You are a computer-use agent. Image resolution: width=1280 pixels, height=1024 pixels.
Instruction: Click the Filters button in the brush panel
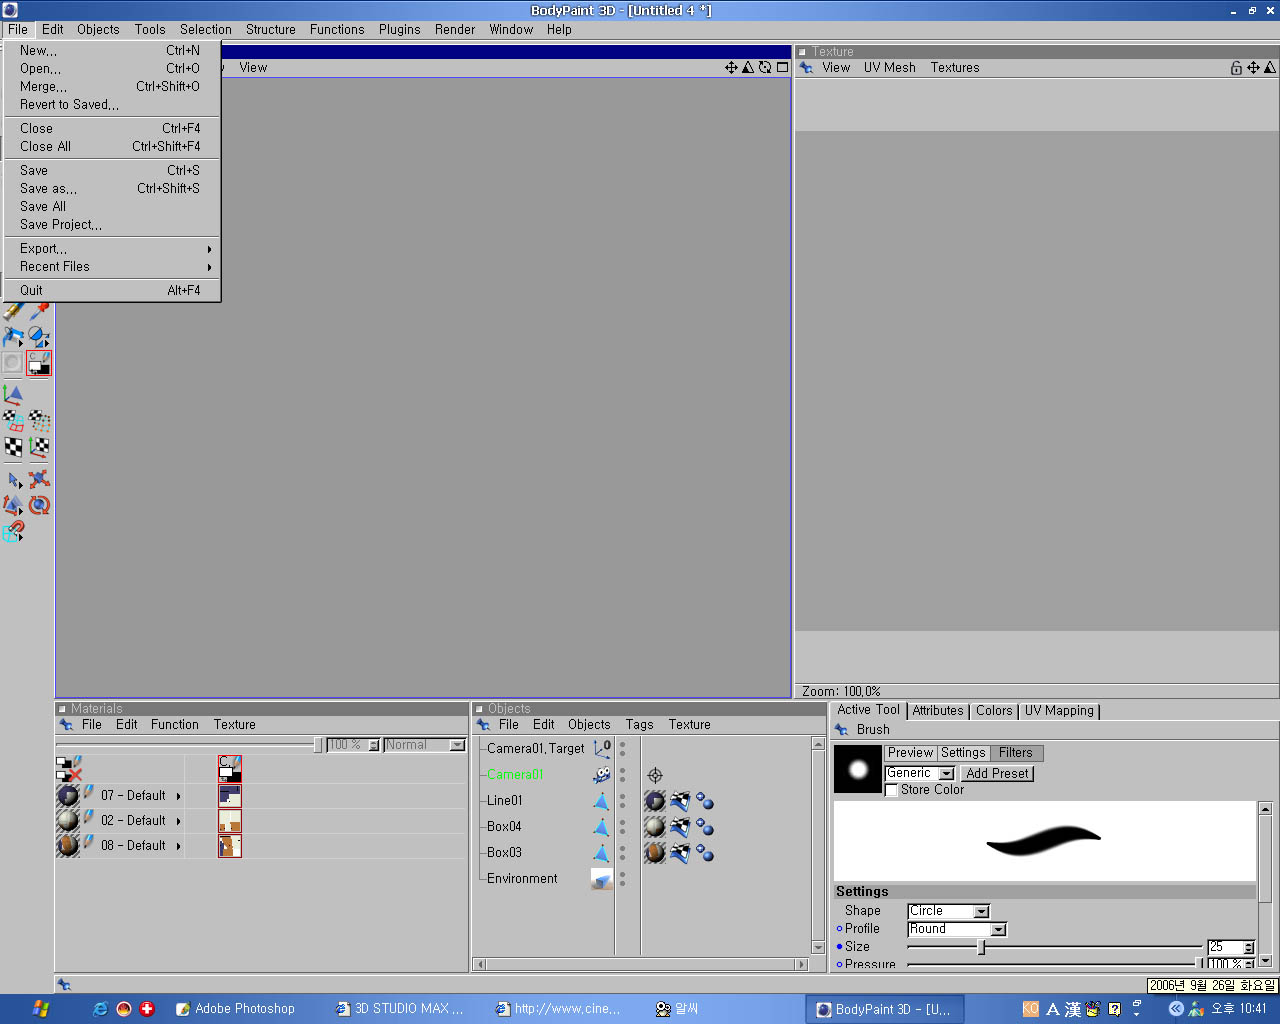pyautogui.click(x=1015, y=753)
